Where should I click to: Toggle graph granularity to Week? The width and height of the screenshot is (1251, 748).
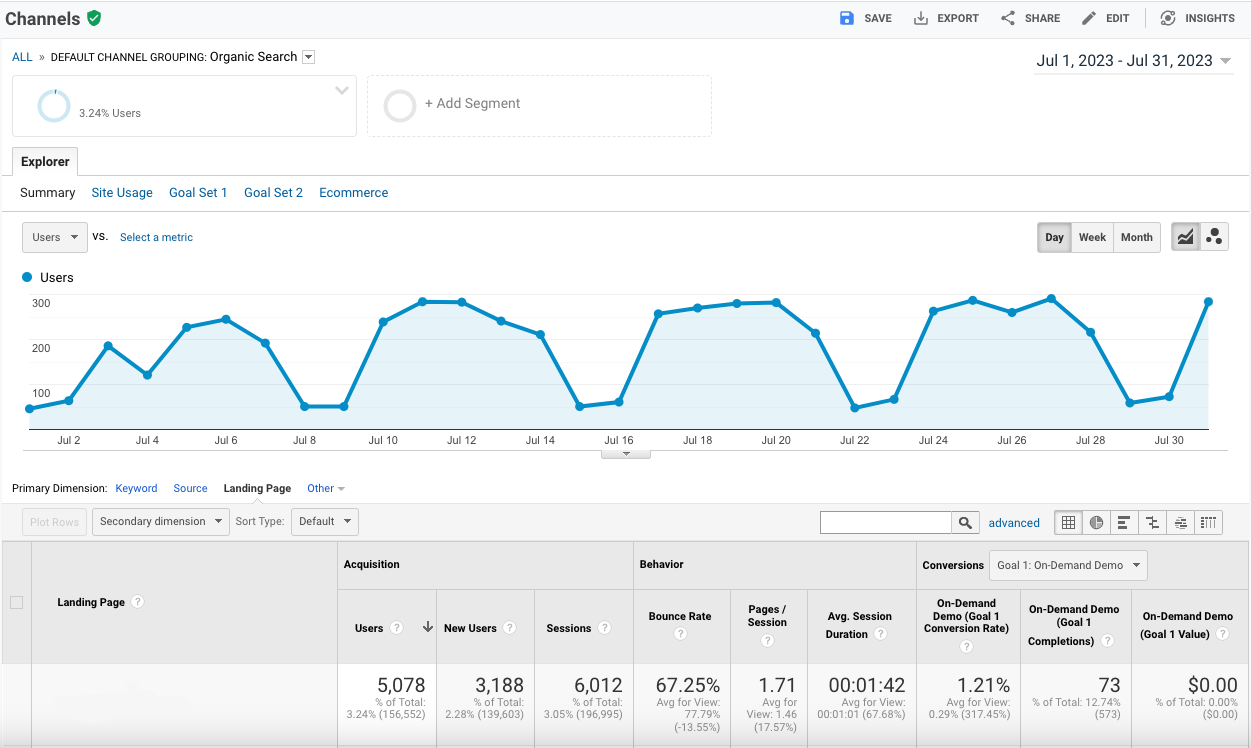coord(1092,237)
